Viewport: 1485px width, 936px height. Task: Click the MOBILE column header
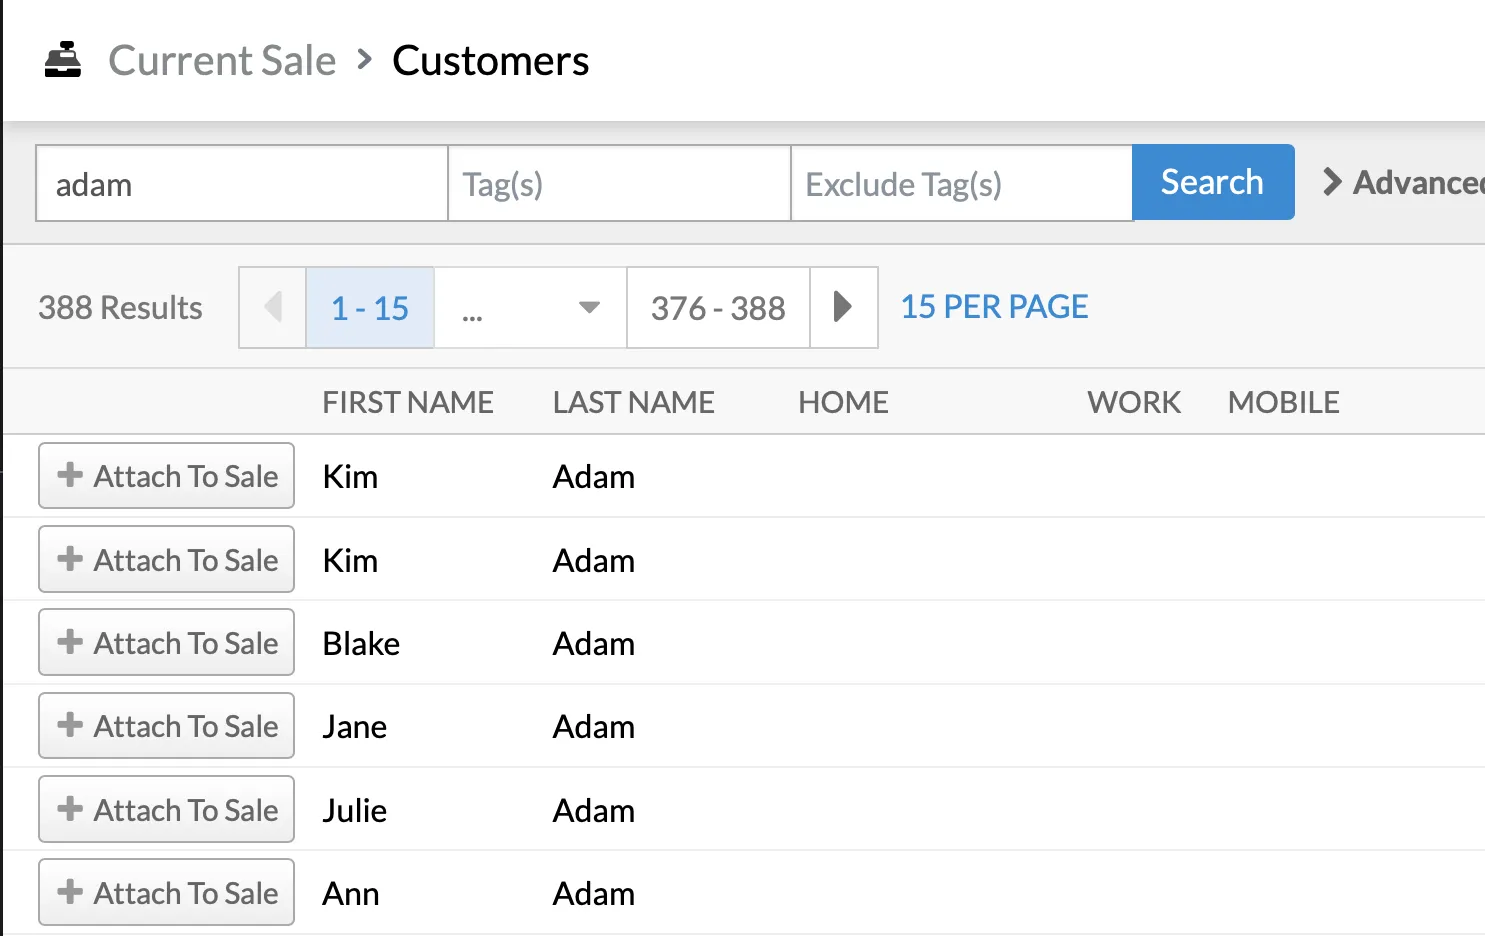coord(1284,402)
